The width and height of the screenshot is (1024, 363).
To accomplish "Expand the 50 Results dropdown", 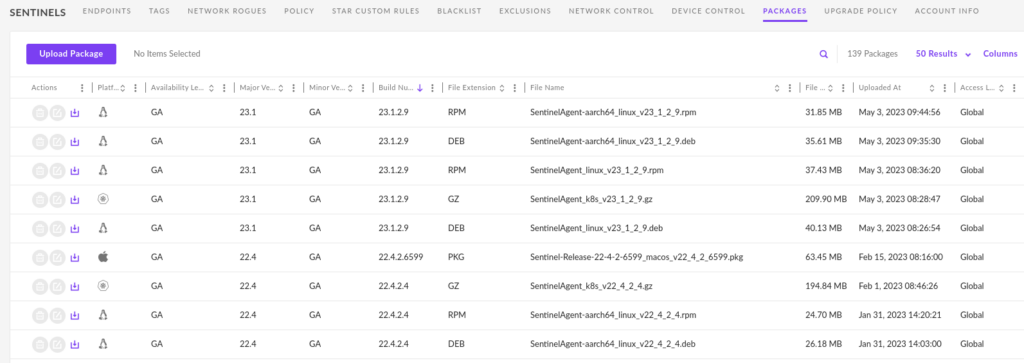I will 944,54.
